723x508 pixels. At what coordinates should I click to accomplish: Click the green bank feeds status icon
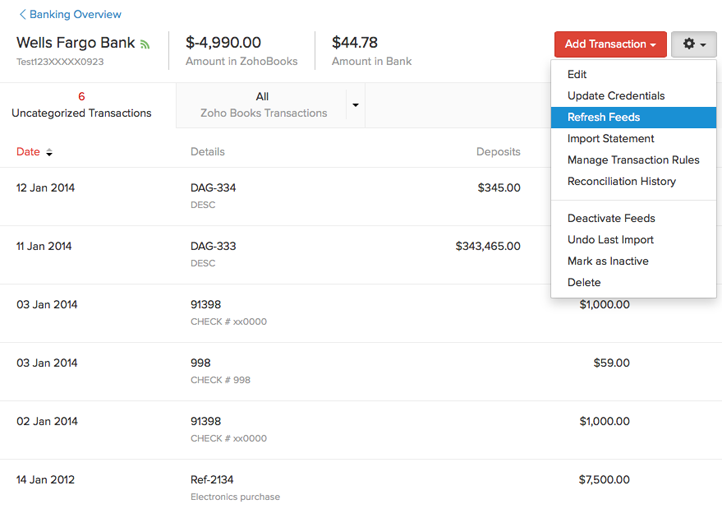pos(145,44)
